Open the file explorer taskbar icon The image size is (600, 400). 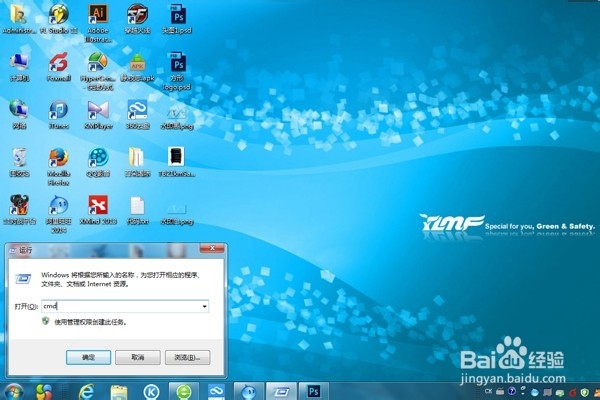[119, 392]
